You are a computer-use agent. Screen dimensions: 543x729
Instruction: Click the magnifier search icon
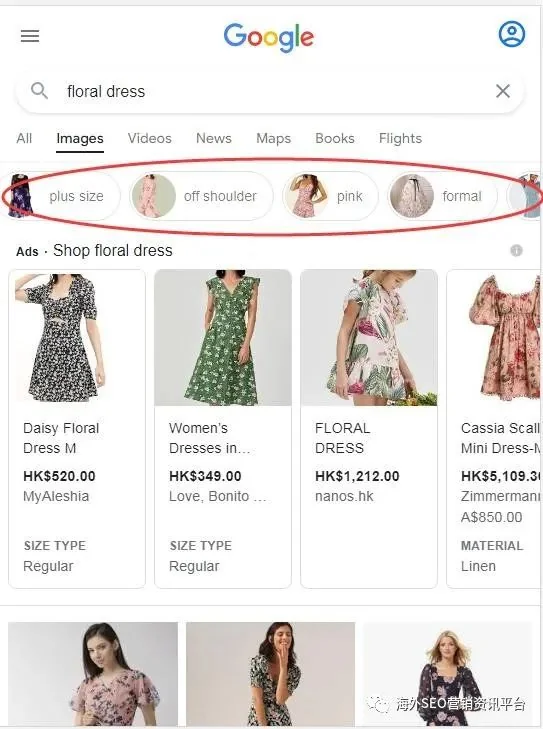tap(39, 91)
